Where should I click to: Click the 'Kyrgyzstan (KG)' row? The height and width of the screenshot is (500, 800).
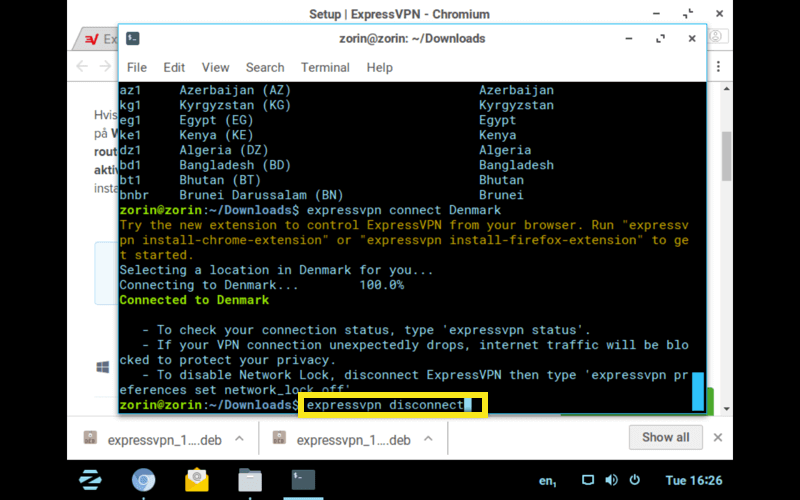coord(337,105)
